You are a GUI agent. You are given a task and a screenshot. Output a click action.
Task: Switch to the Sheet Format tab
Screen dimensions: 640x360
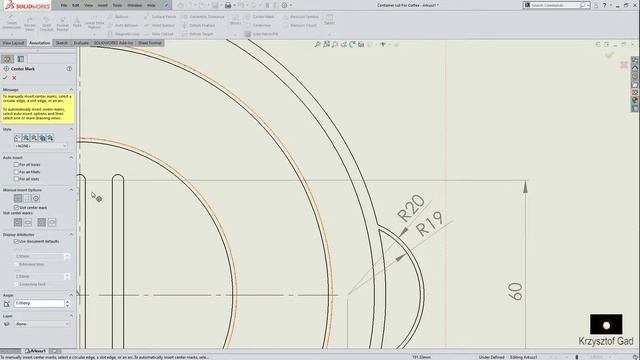coord(150,43)
